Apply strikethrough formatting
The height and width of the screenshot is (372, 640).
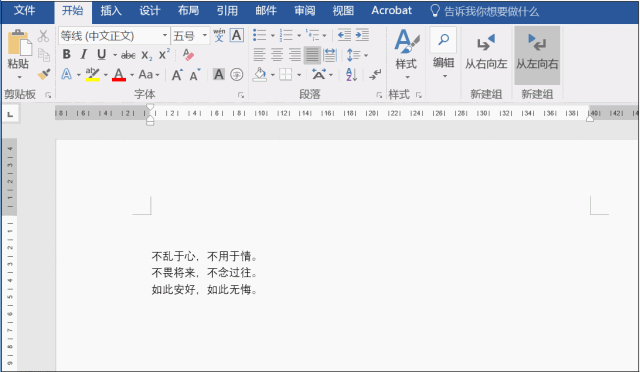pyautogui.click(x=128, y=55)
